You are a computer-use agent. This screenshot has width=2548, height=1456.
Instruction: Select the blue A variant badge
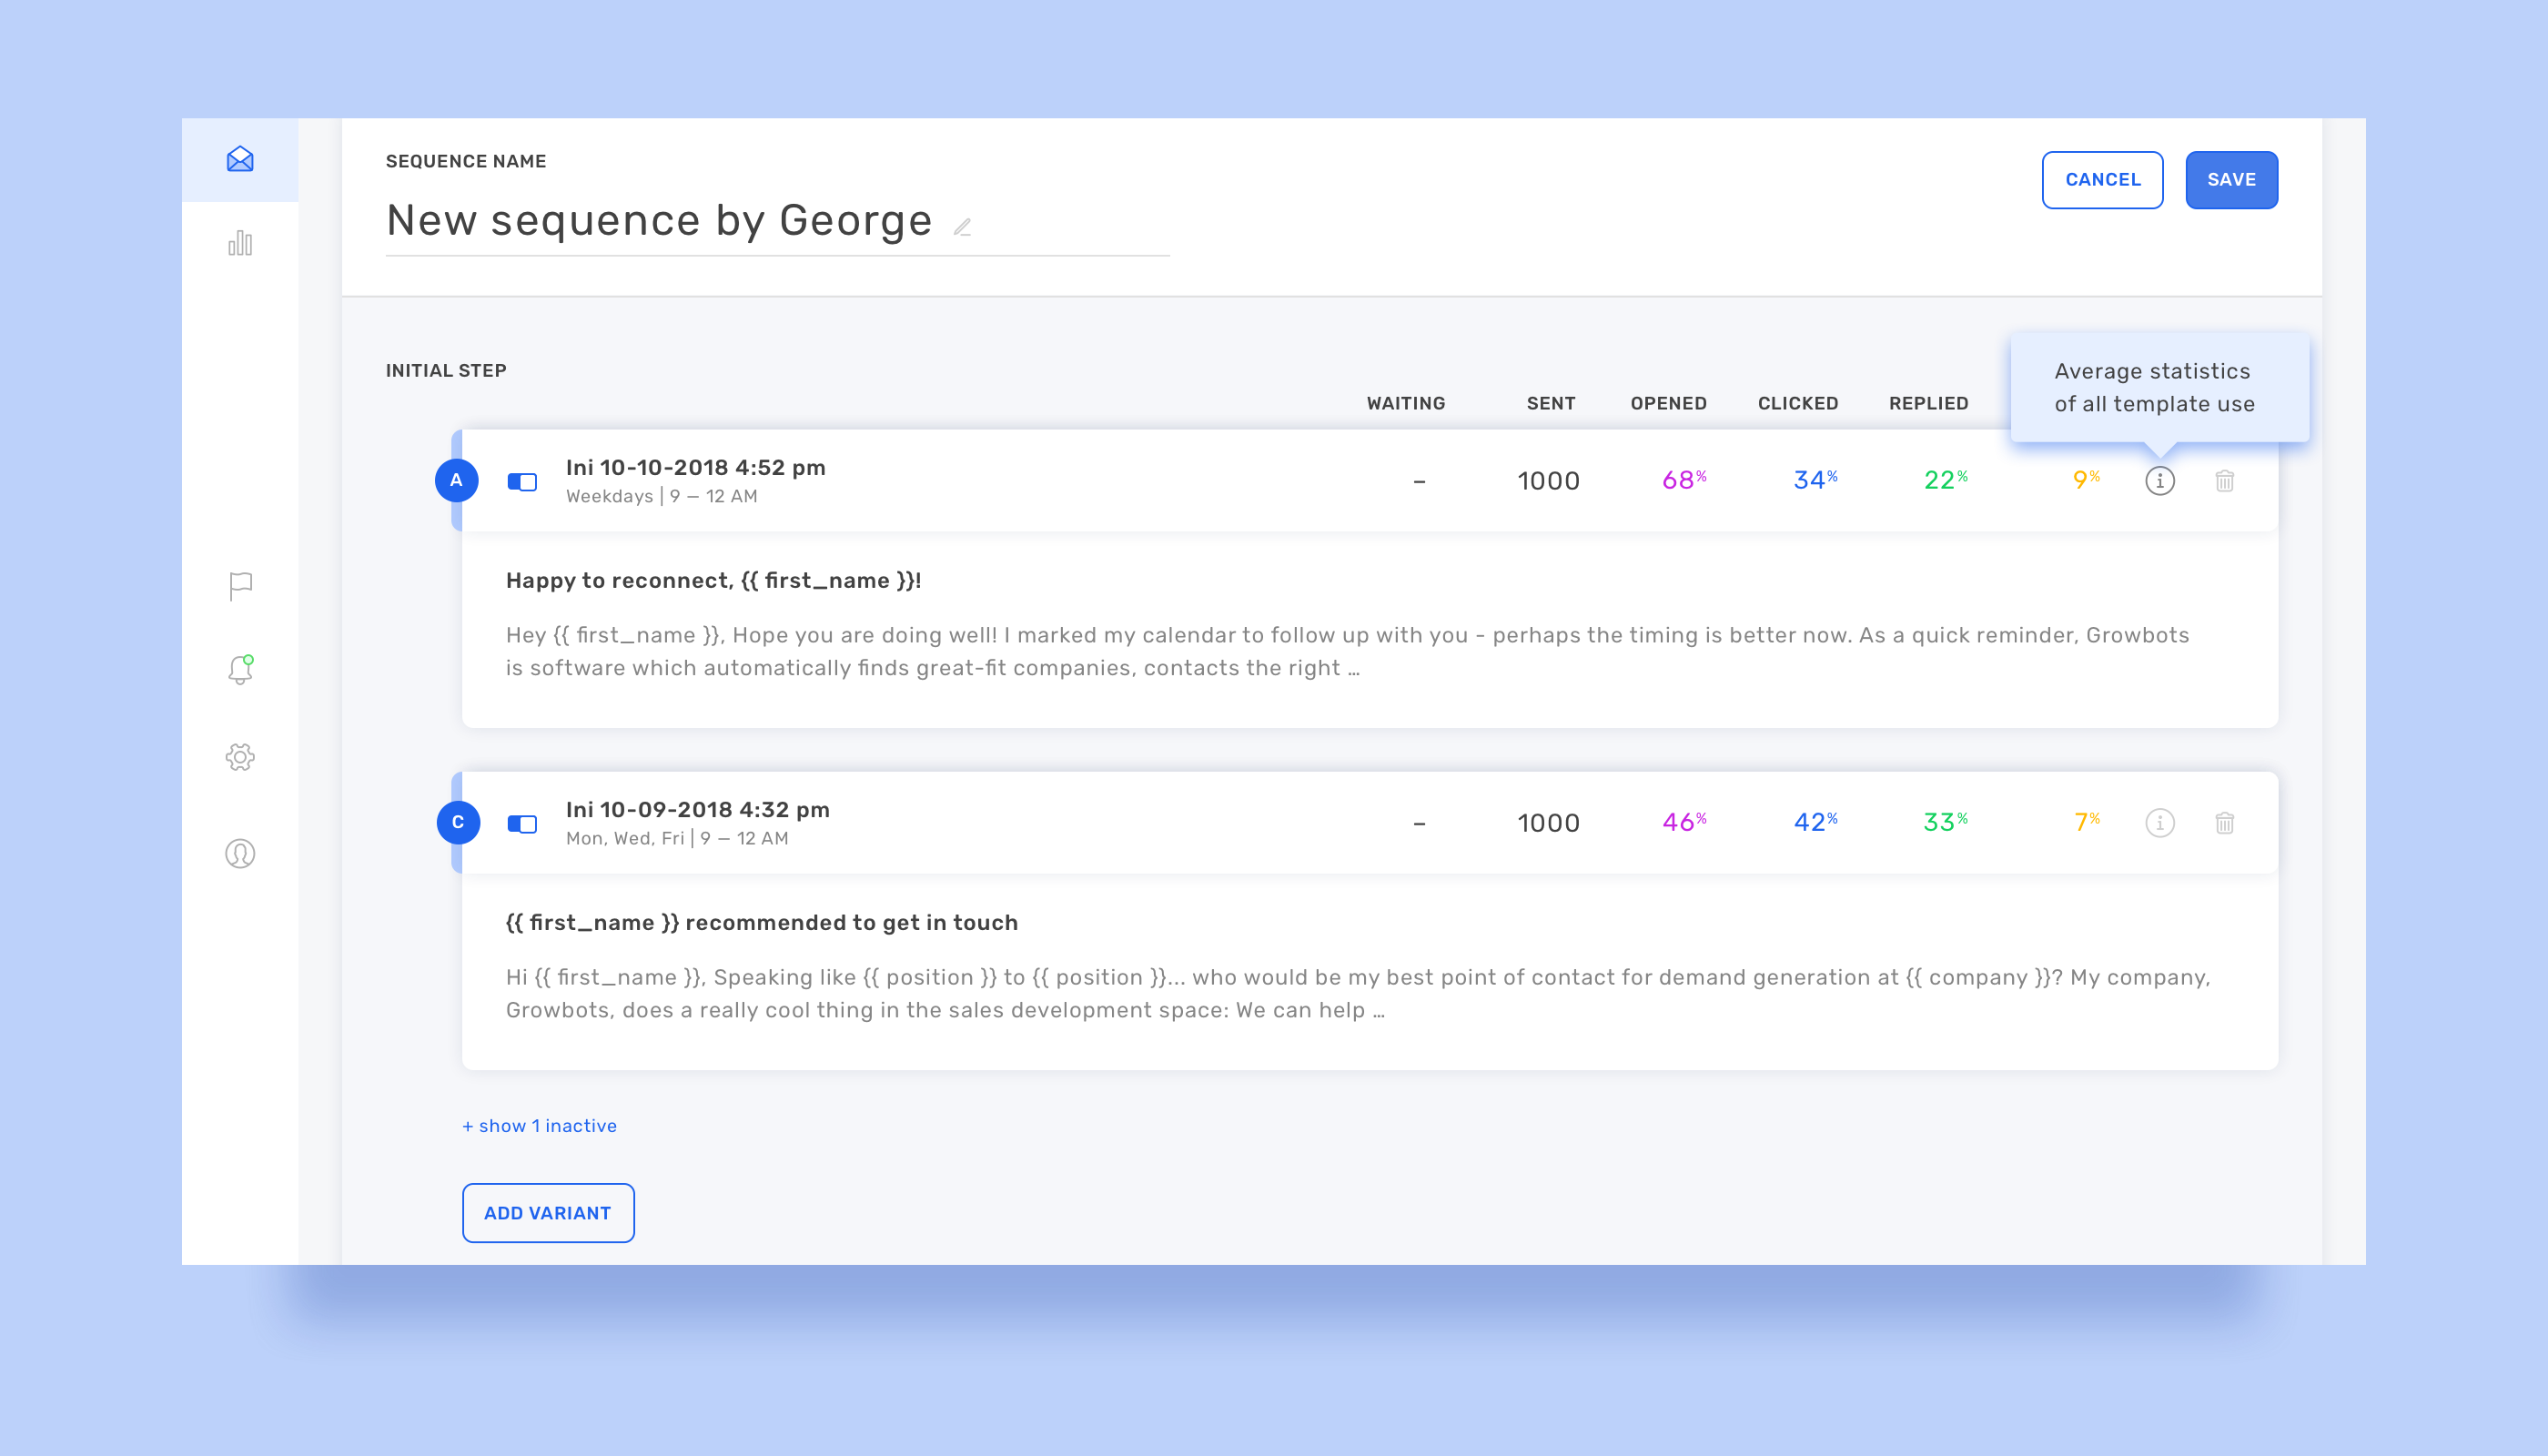coord(456,481)
